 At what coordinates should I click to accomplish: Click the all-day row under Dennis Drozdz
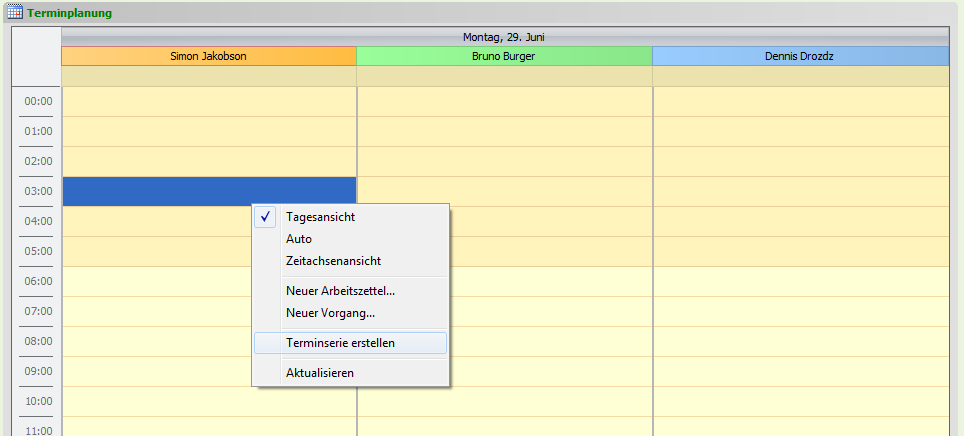(801, 76)
